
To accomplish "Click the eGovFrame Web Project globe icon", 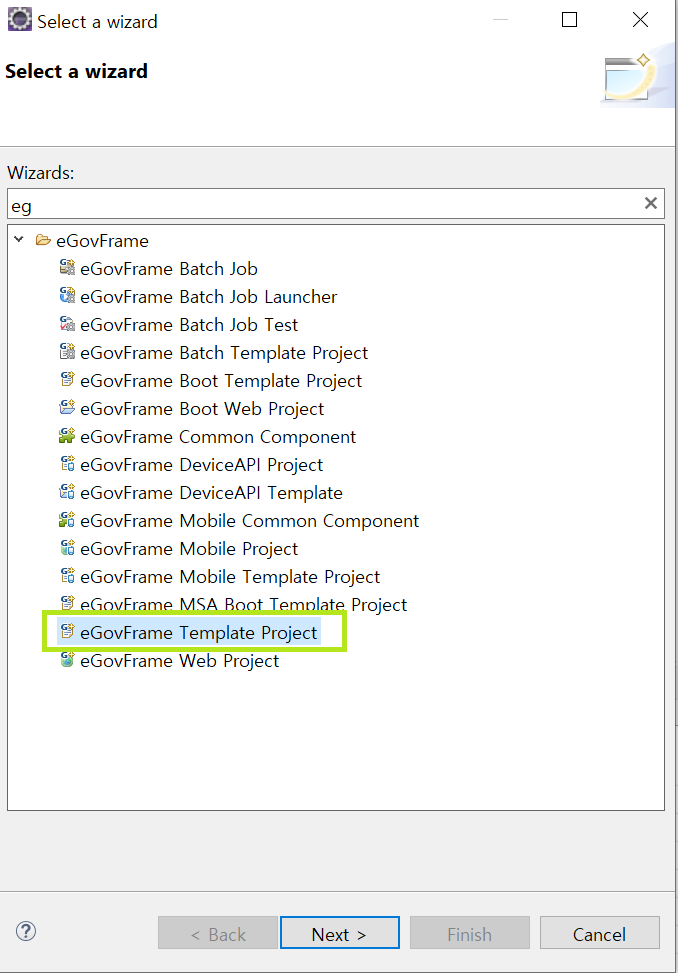I will click(67, 659).
